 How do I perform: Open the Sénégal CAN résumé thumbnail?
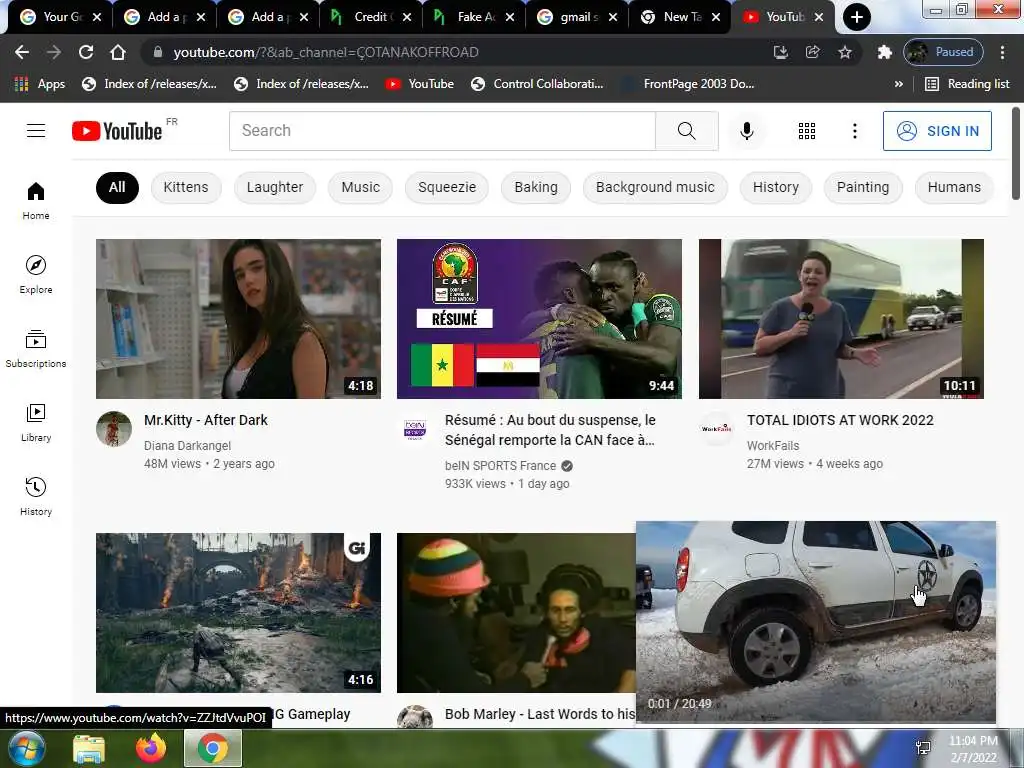coord(539,319)
